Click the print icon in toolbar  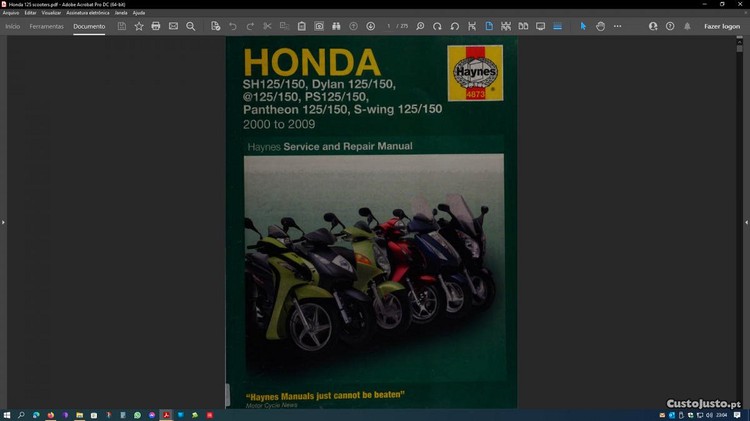pos(156,26)
